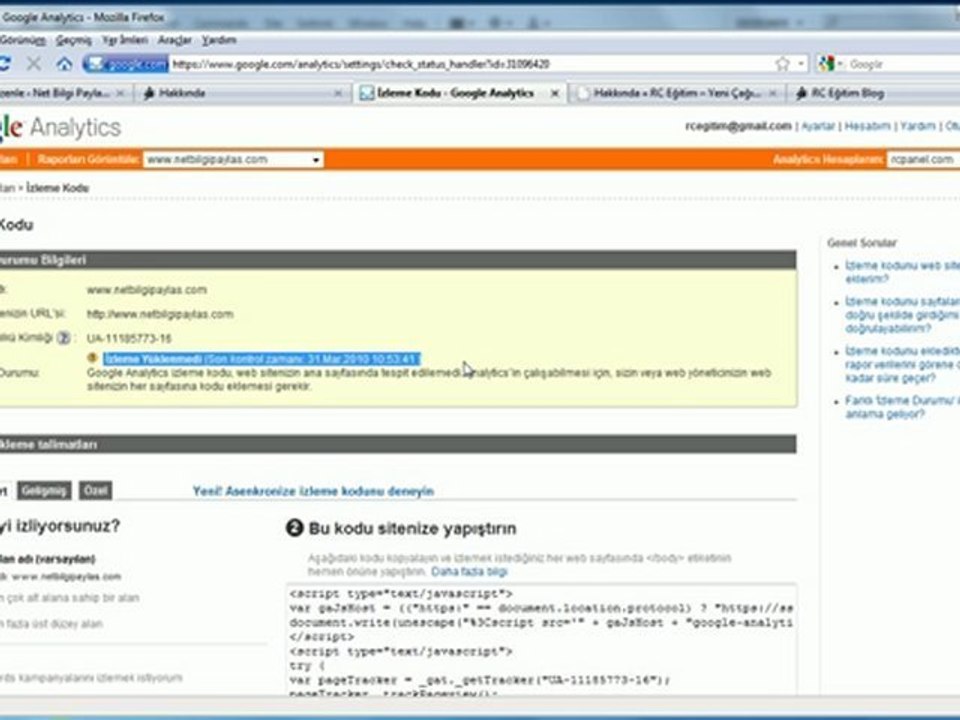
Task: Click google.com site identity badge
Action: click(x=126, y=64)
